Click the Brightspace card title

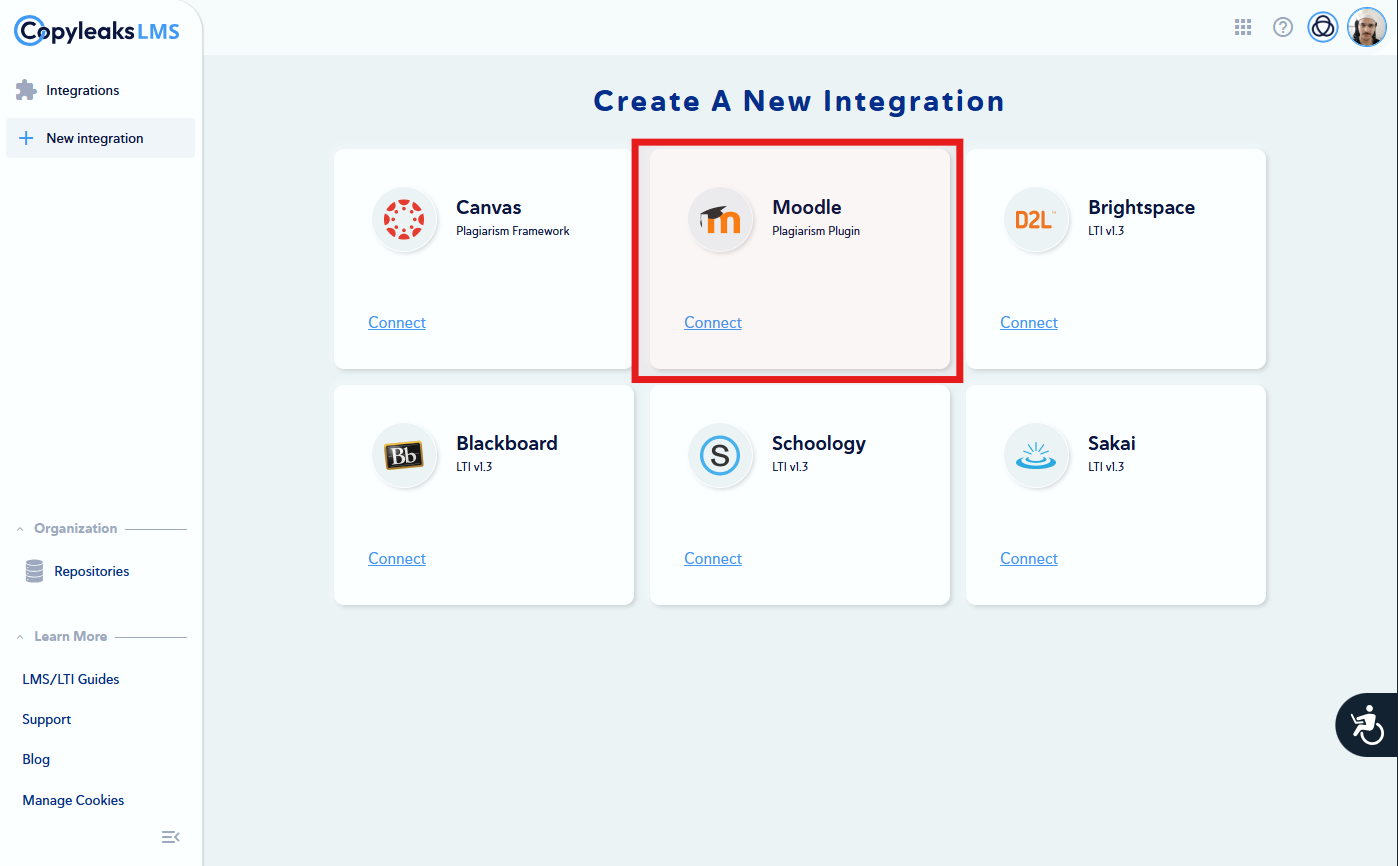click(1141, 207)
